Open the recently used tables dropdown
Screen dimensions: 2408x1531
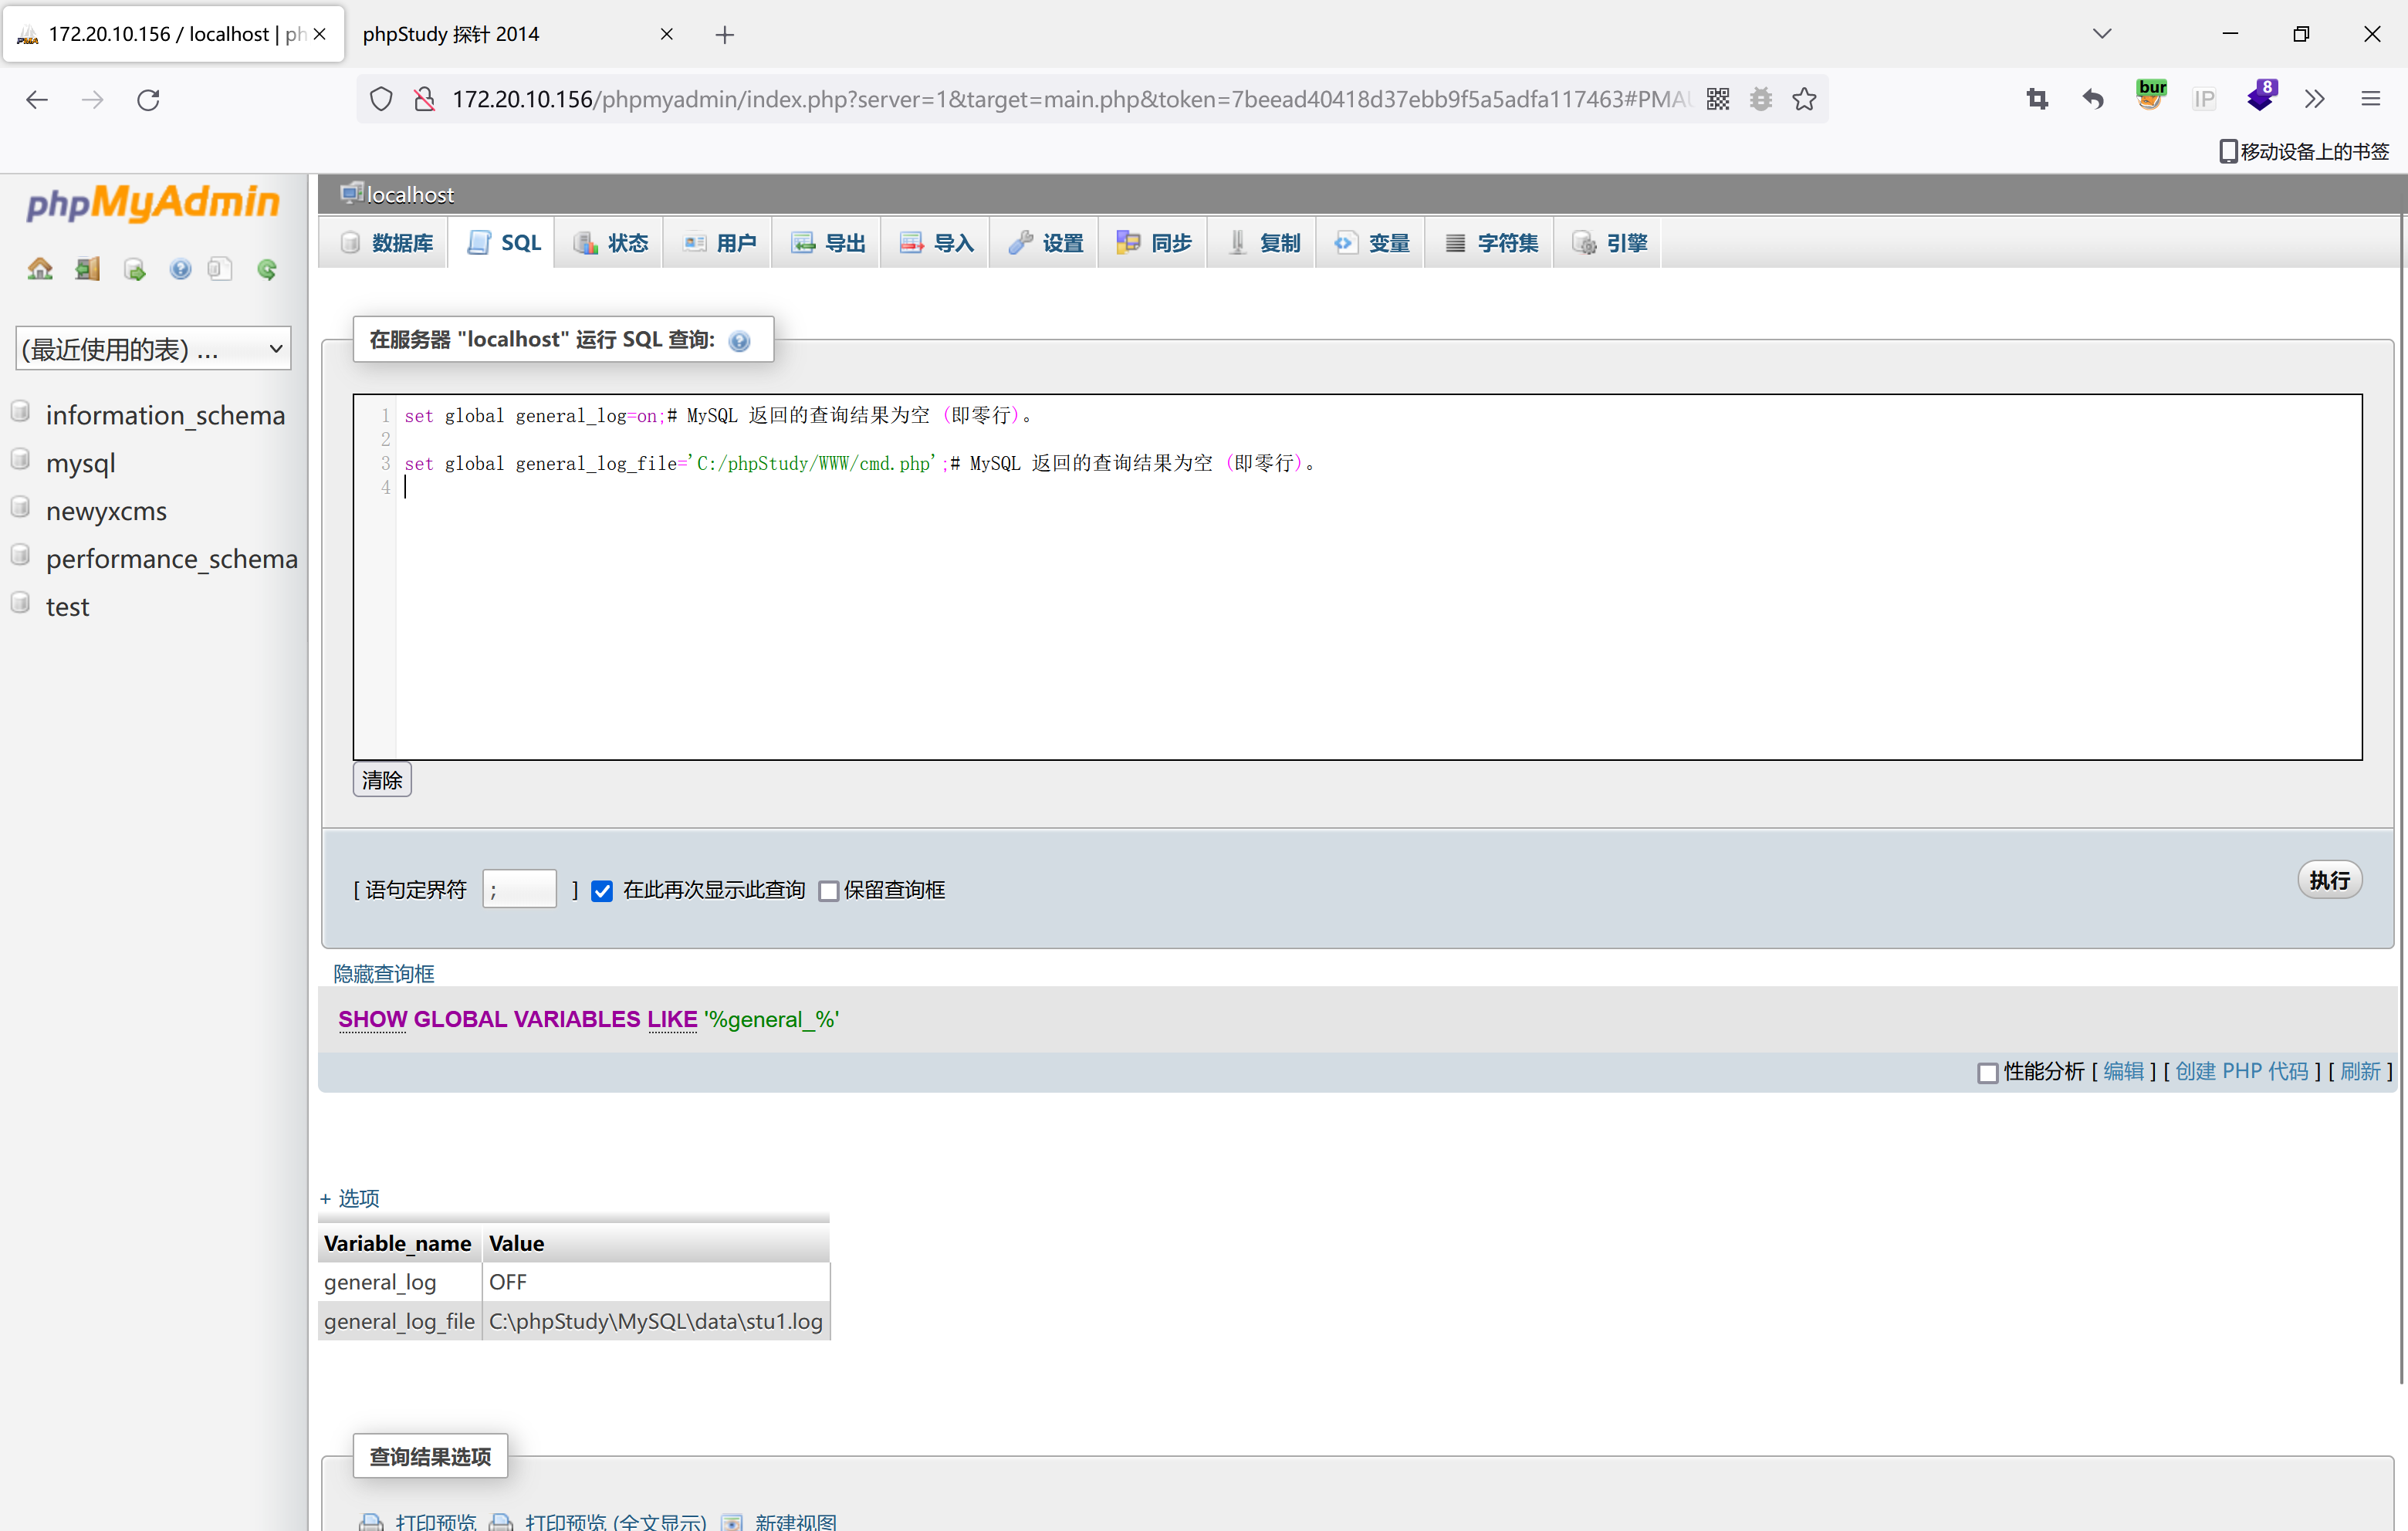(x=153, y=348)
